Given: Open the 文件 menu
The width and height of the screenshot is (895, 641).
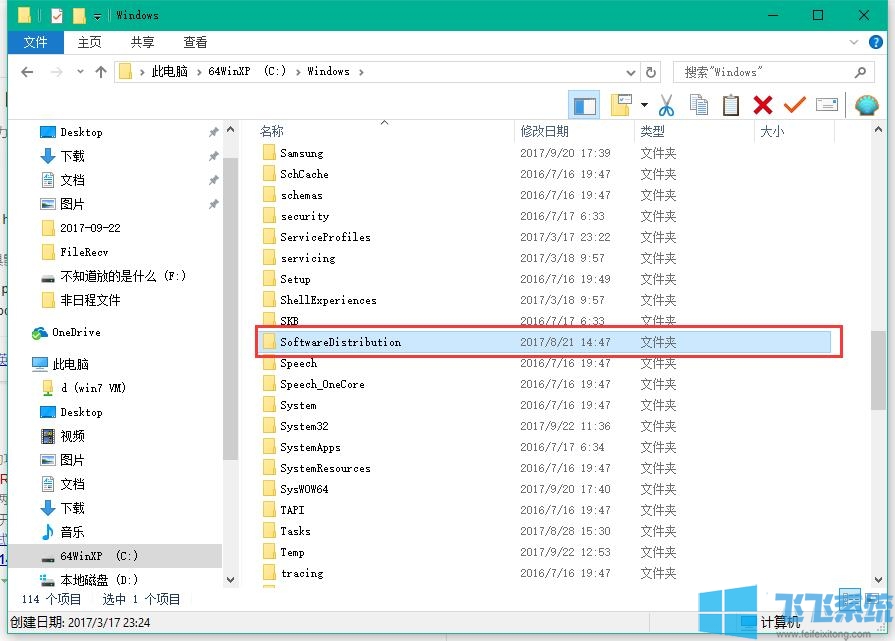Looking at the screenshot, I should (x=35, y=42).
